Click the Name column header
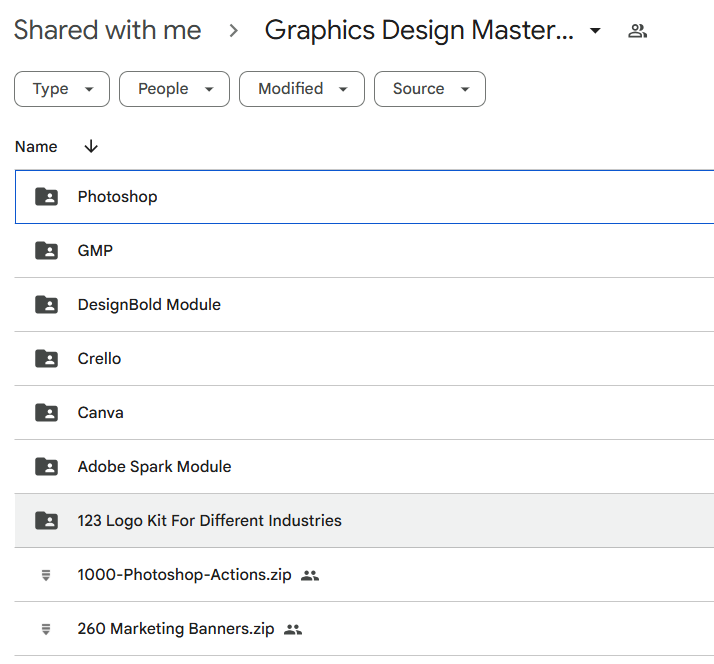This screenshot has height=664, width=714. [36, 147]
